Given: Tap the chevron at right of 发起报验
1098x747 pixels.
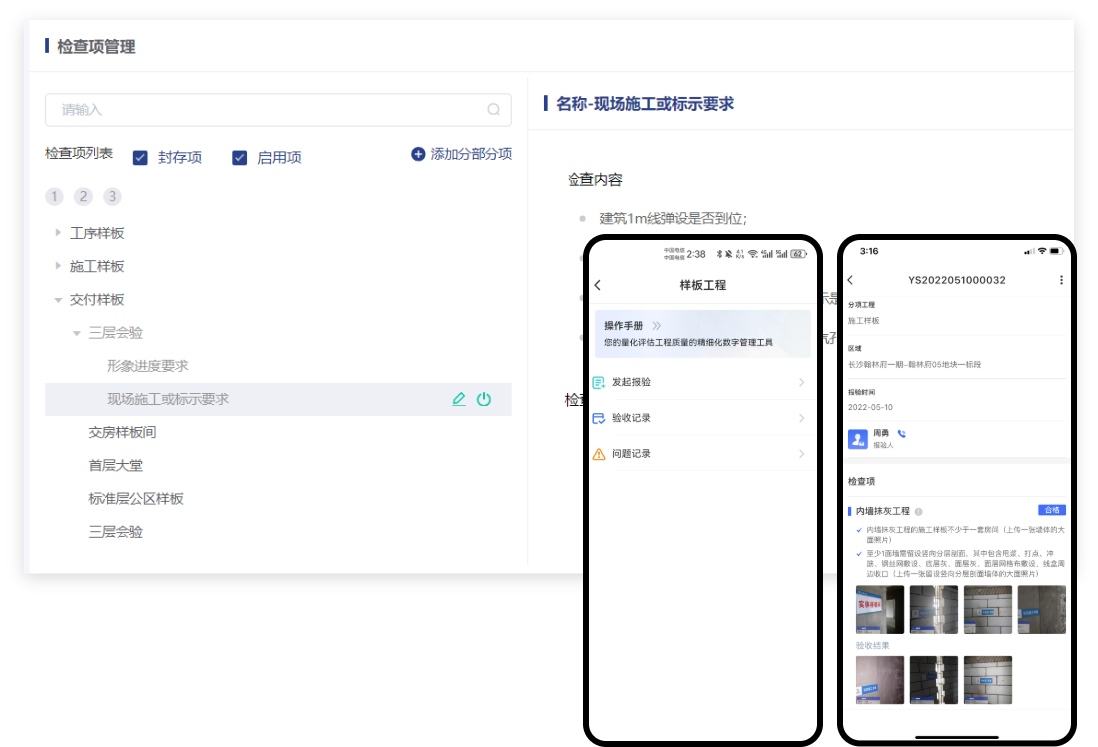Looking at the screenshot, I should click(802, 382).
